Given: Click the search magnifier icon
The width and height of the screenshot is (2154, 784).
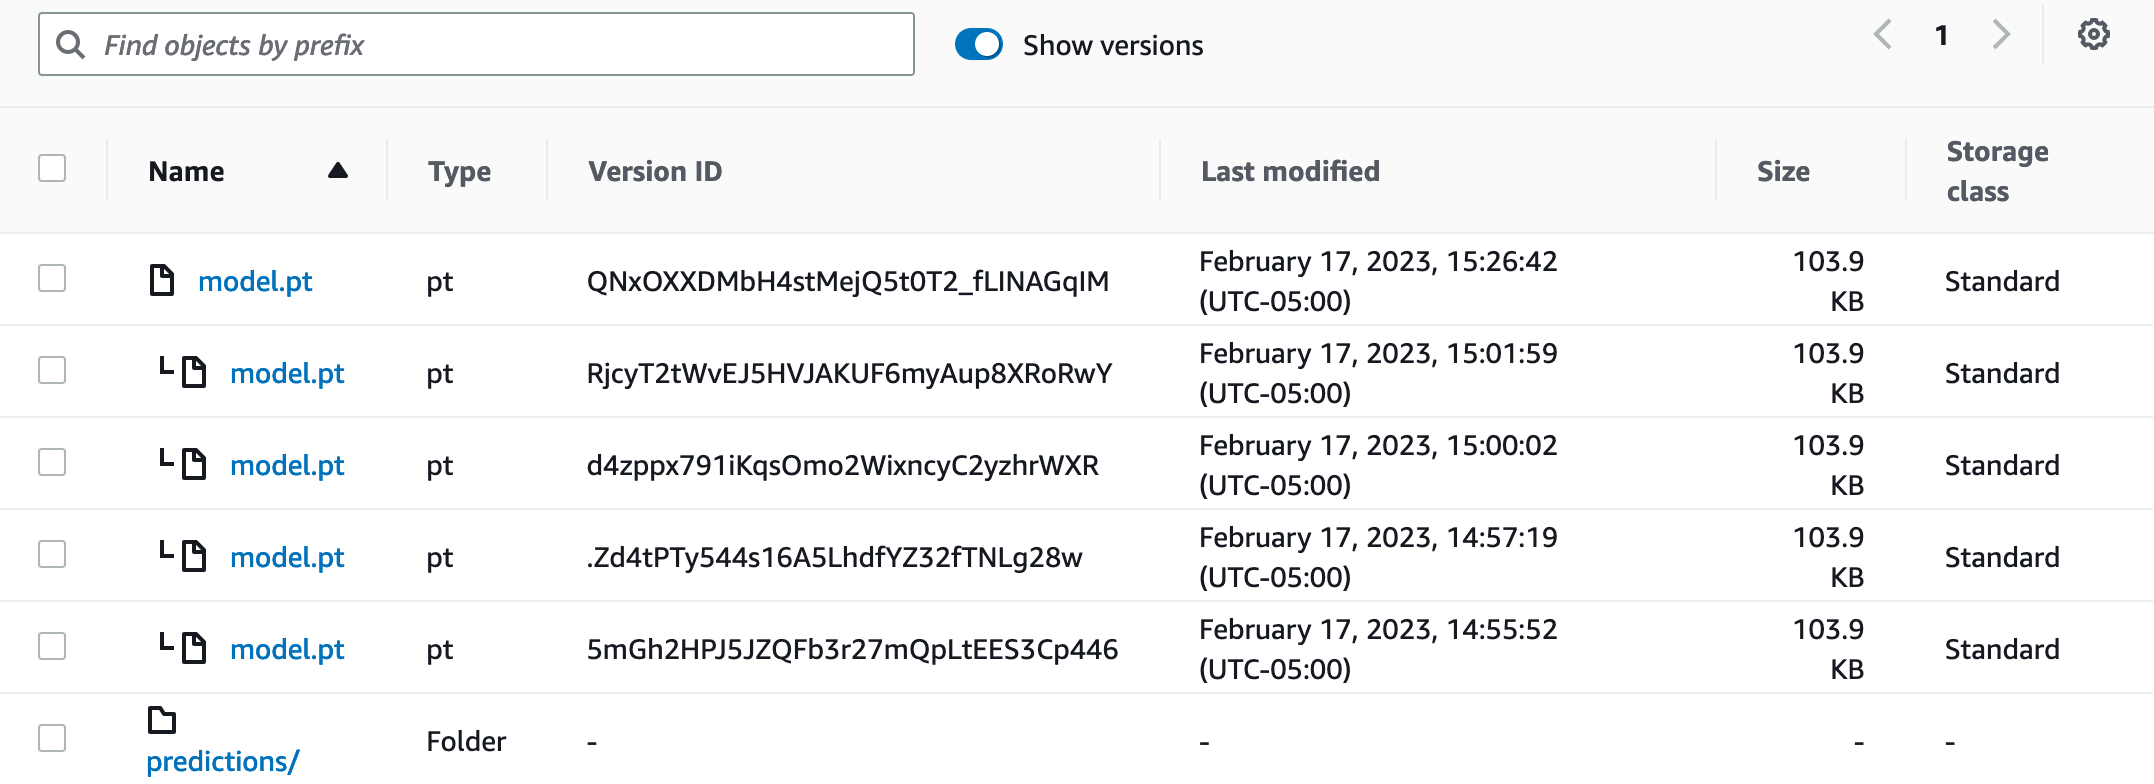Looking at the screenshot, I should click(70, 45).
